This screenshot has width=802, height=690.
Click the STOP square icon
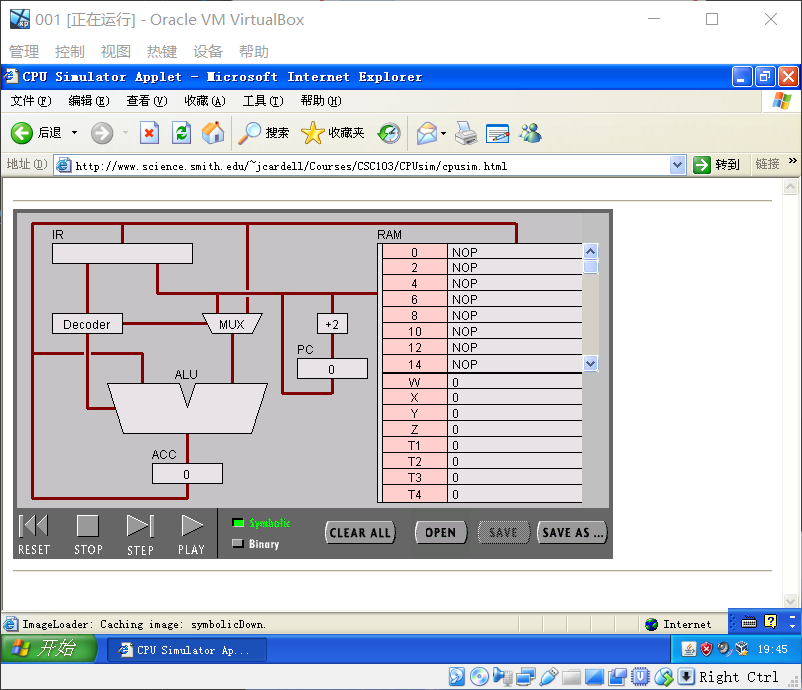click(88, 526)
